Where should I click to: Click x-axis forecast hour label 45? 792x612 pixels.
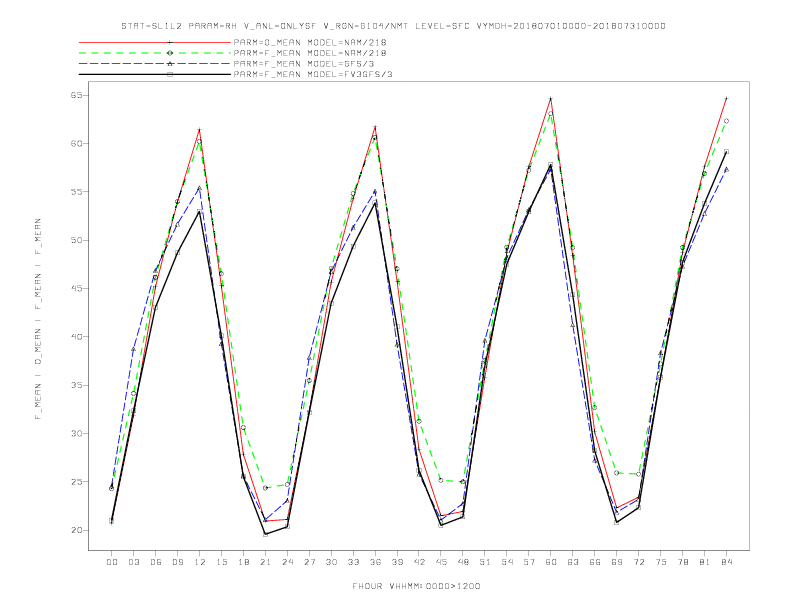tap(441, 562)
